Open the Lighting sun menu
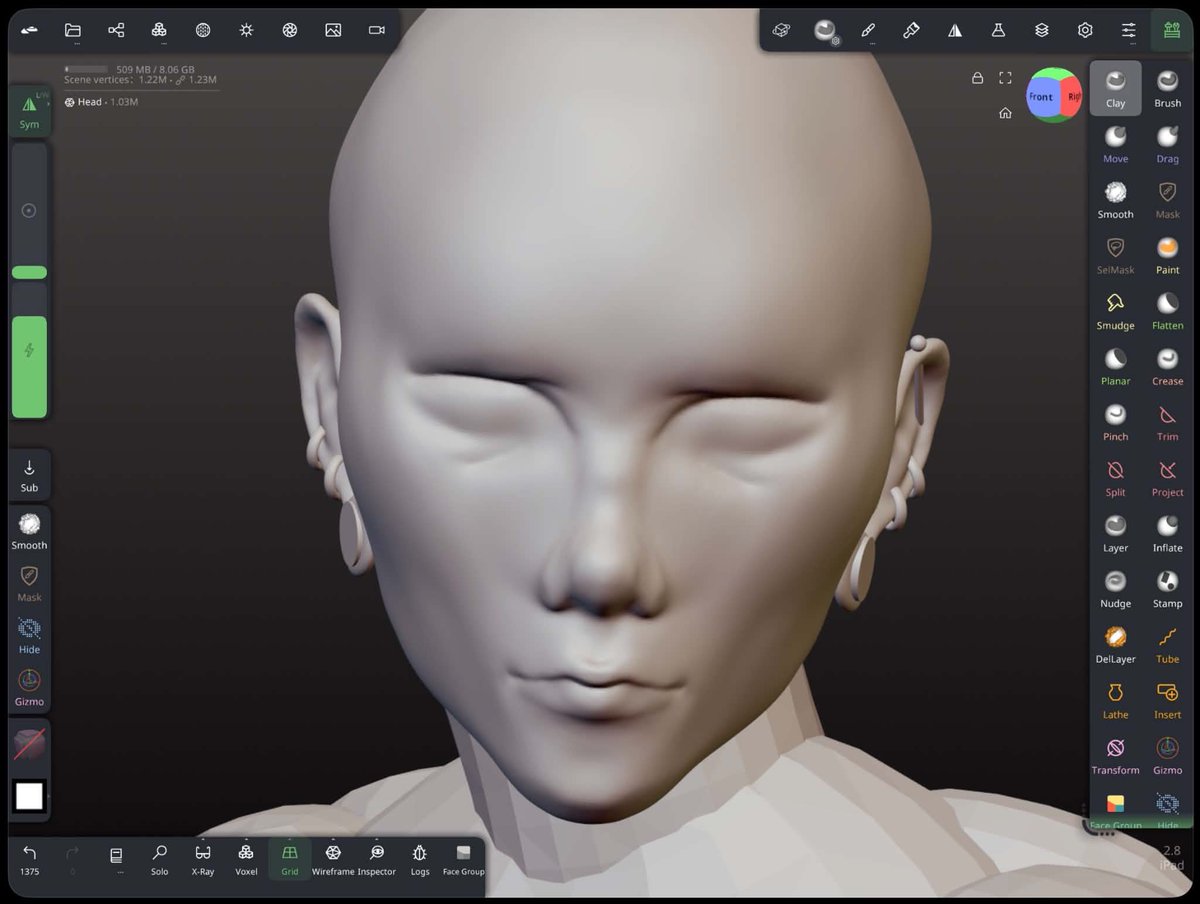This screenshot has height=904, width=1200. [246, 30]
